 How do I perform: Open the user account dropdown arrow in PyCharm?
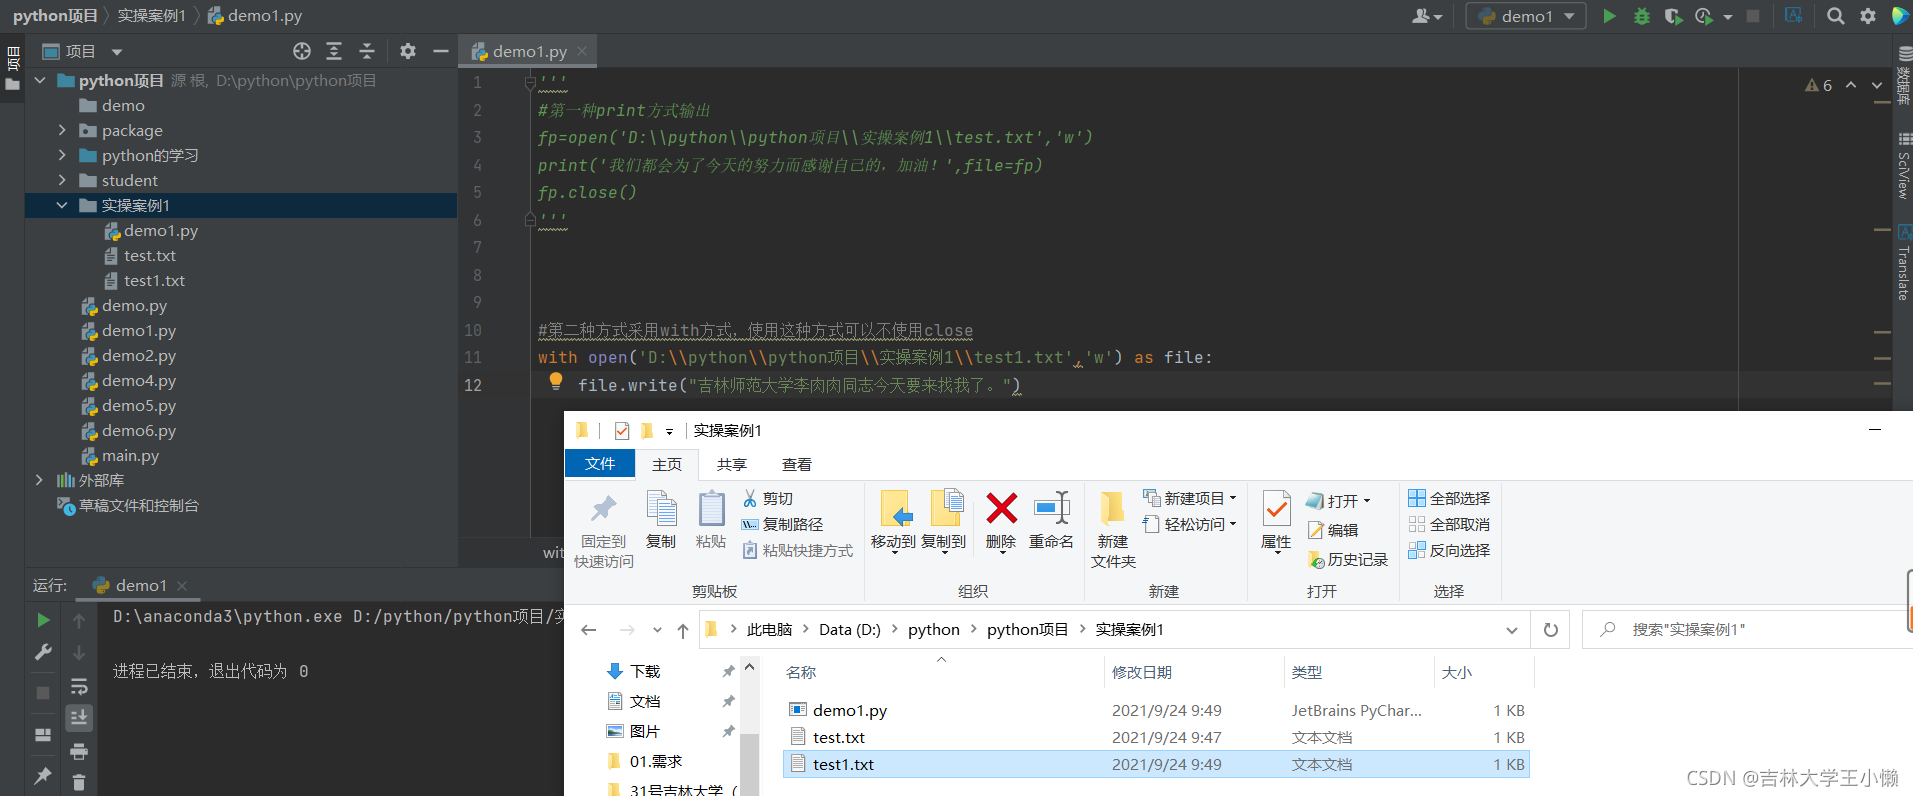[1438, 17]
